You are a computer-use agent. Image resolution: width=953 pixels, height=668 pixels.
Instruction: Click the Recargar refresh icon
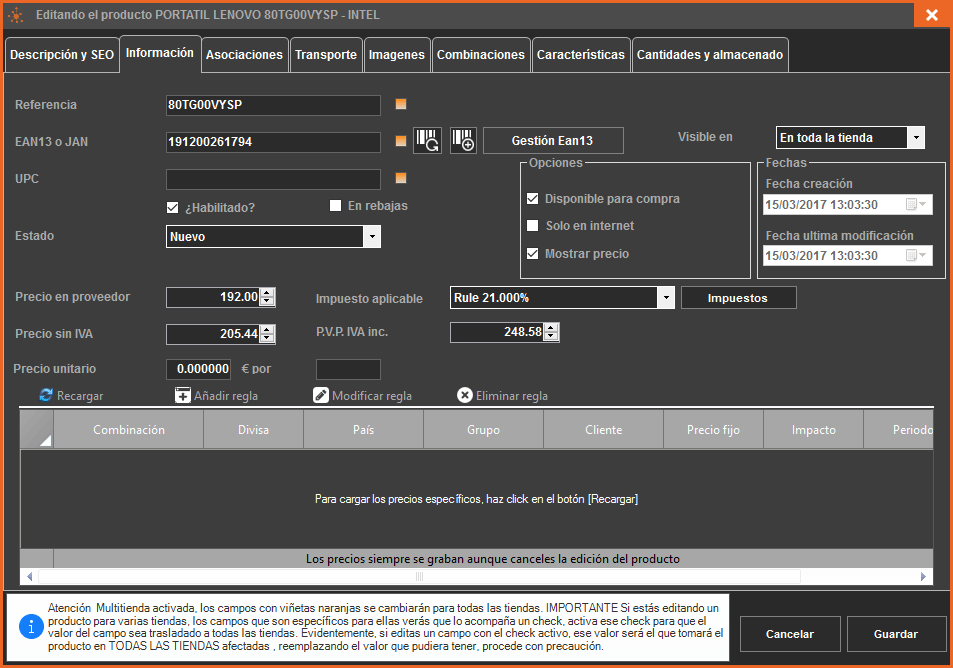coord(46,395)
